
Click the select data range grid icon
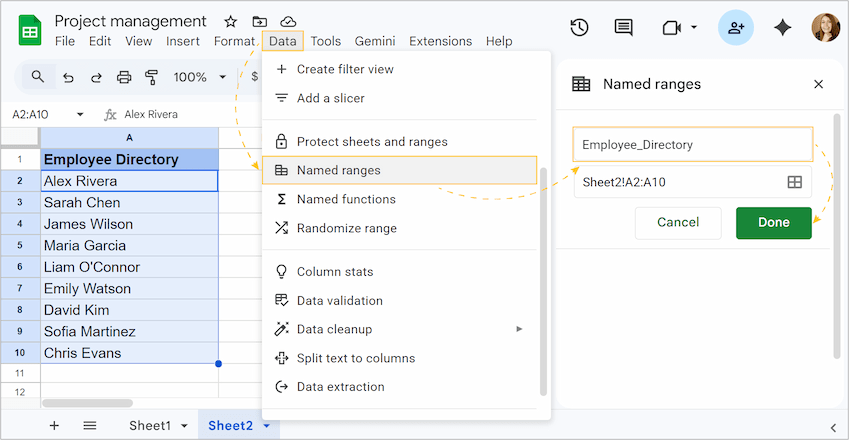point(794,182)
